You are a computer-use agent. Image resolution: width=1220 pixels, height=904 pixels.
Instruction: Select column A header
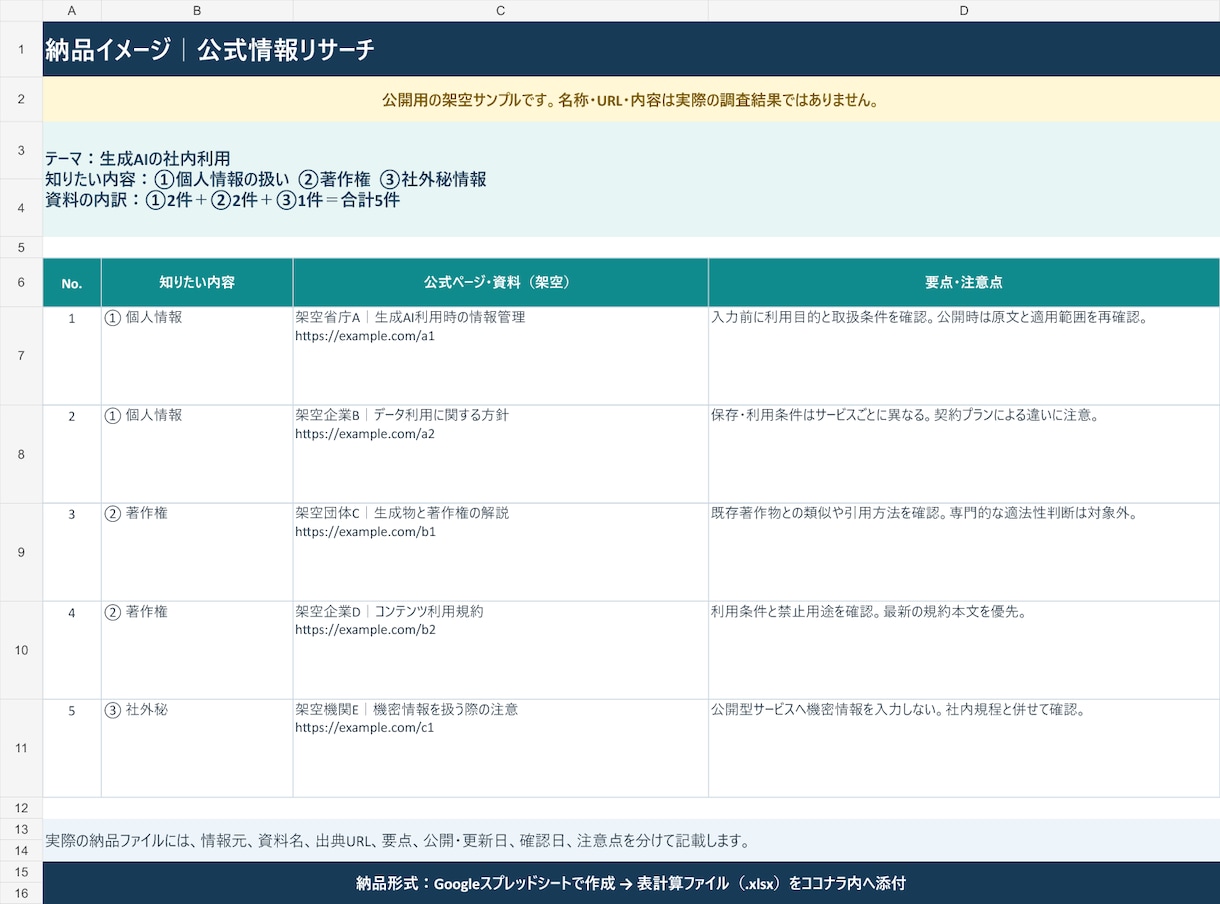pos(72,10)
